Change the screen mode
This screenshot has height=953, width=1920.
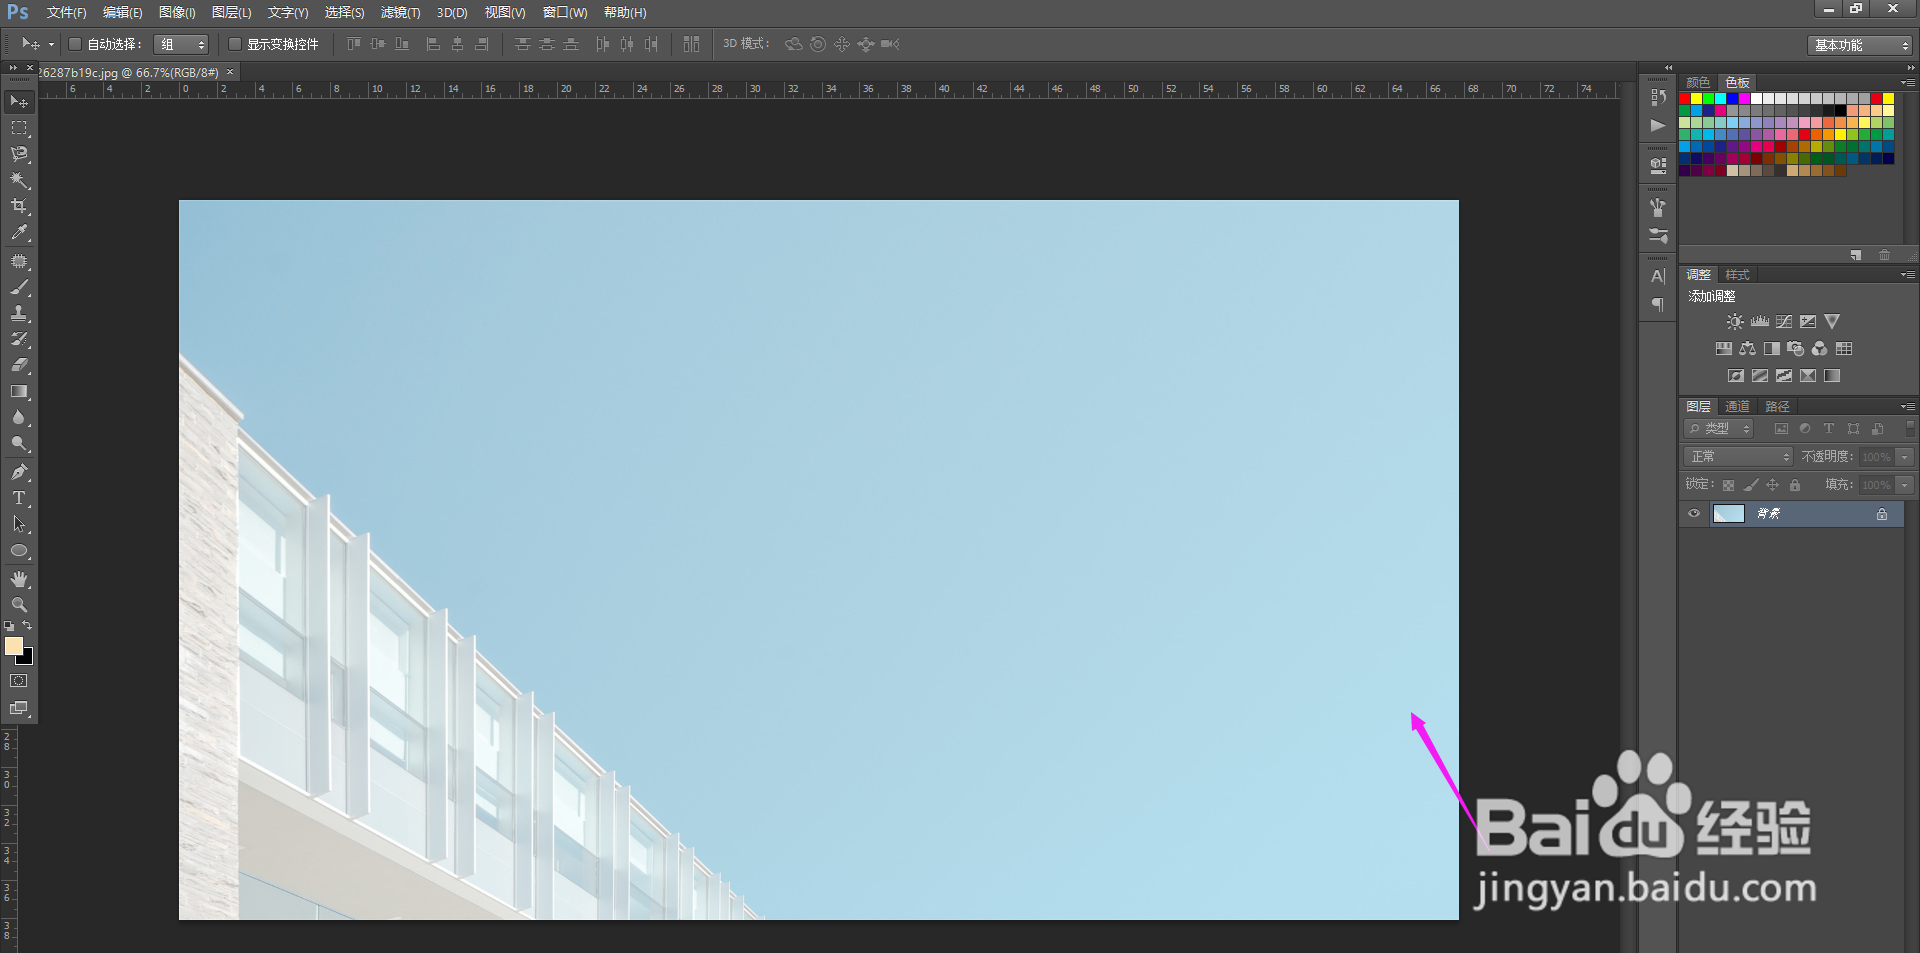pos(19,708)
